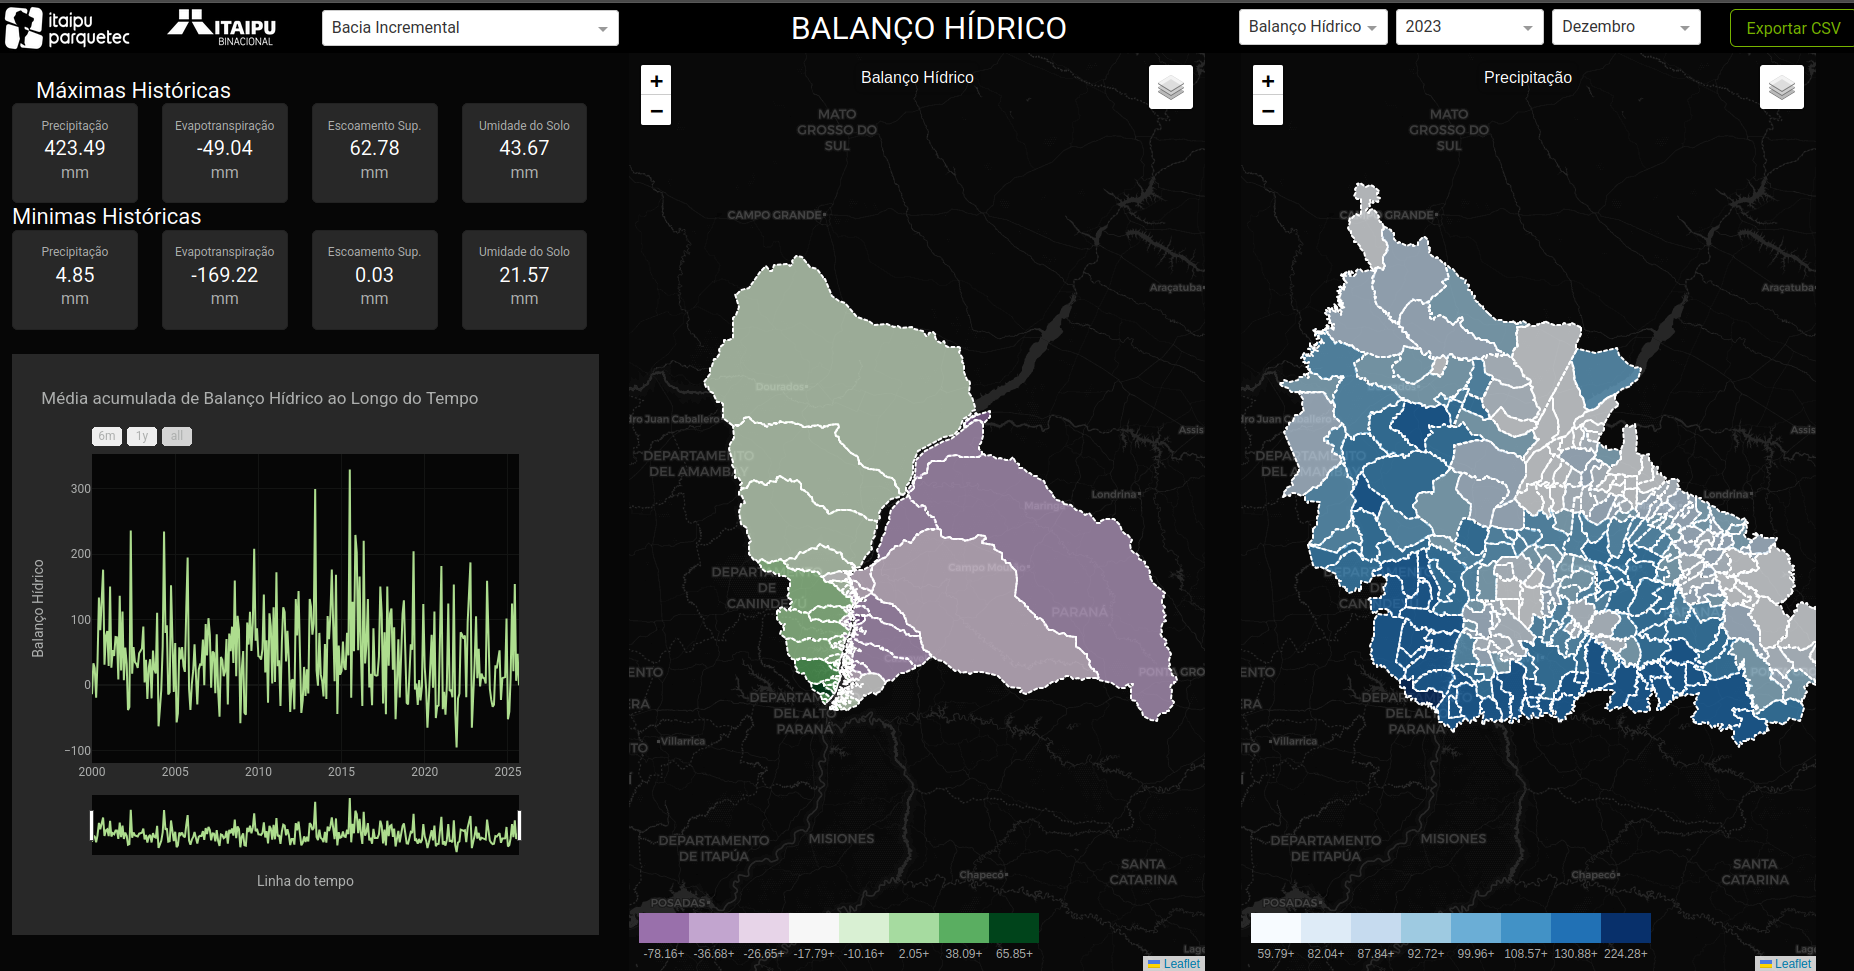Open the Balanço Hídrico variable selector
The image size is (1854, 971).
pyautogui.click(x=1312, y=27)
